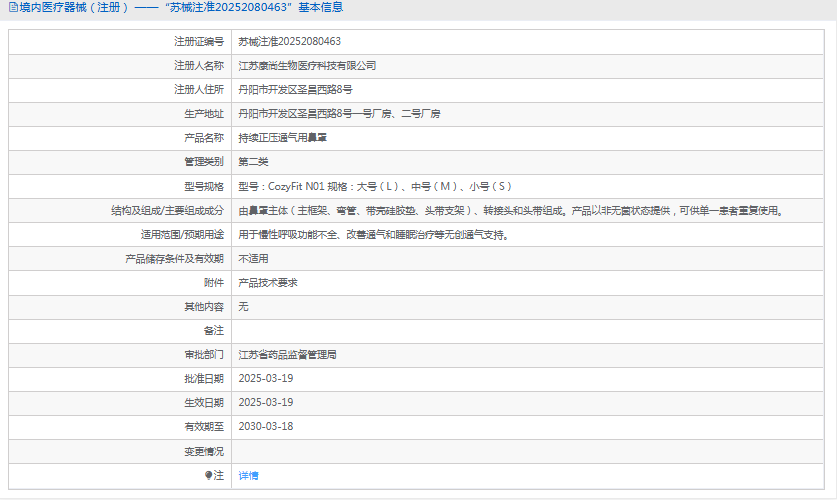
Task: Click the bullet icon beside 注 label
Action: [x=209, y=475]
